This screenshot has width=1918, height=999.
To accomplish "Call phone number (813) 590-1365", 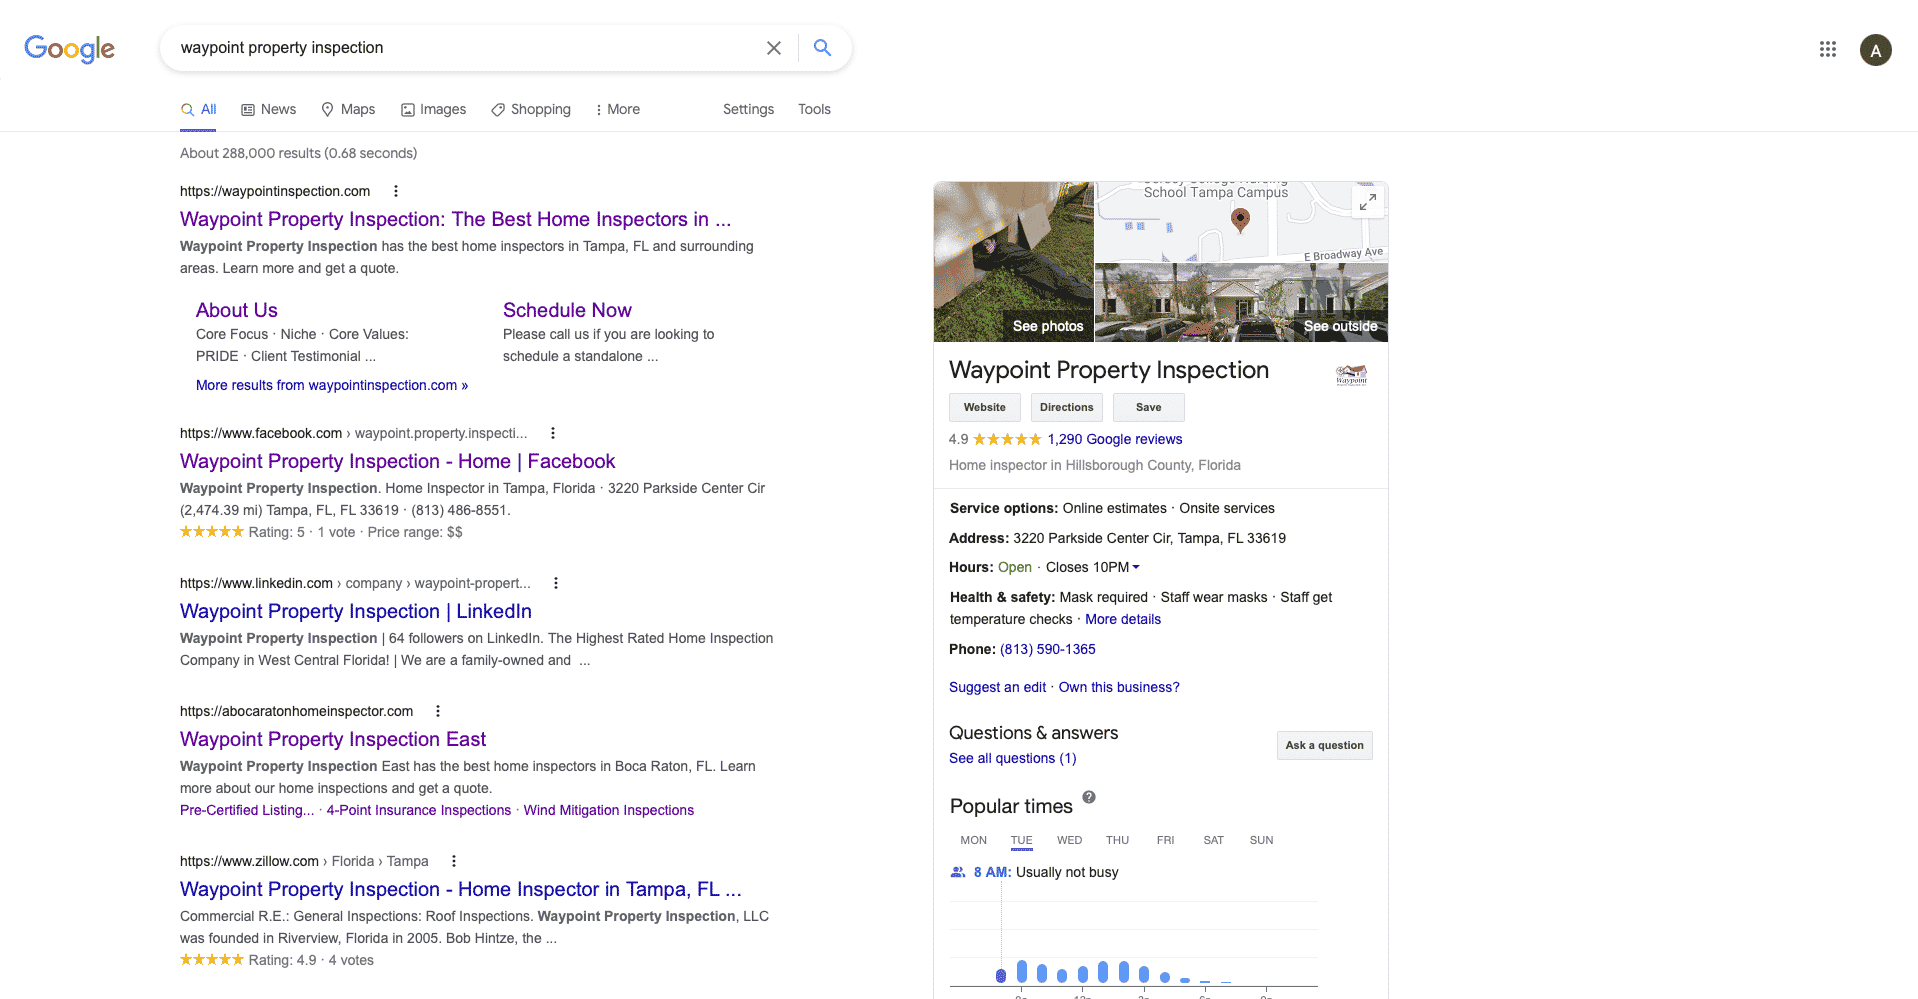I will coord(1048,649).
